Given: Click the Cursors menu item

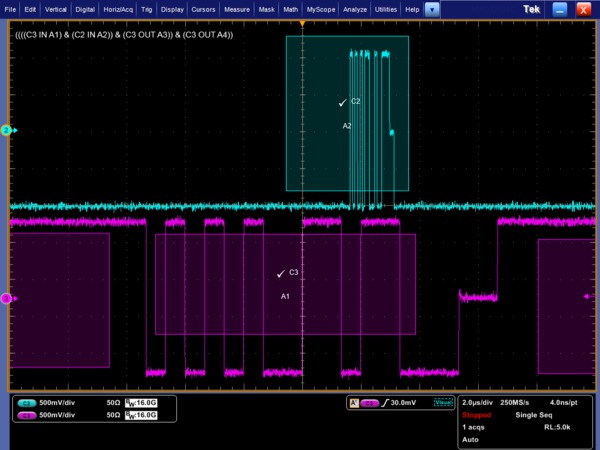Looking at the screenshot, I should (205, 9).
